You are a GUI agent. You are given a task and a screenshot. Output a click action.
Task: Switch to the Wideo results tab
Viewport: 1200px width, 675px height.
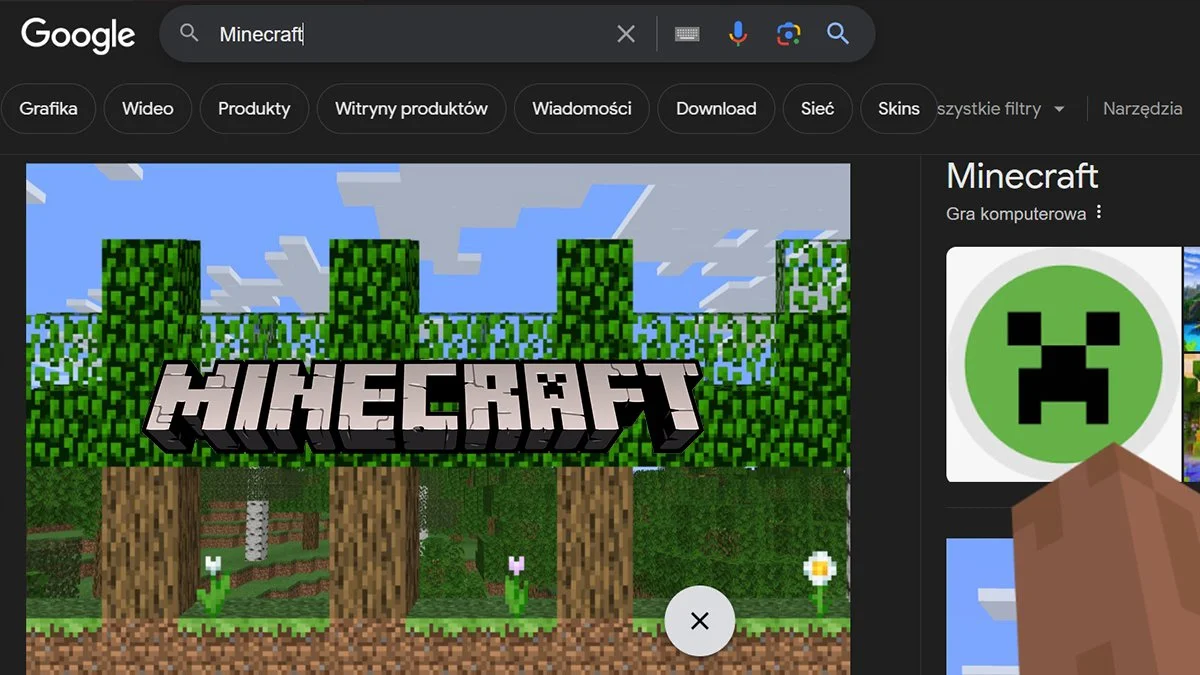coord(147,109)
